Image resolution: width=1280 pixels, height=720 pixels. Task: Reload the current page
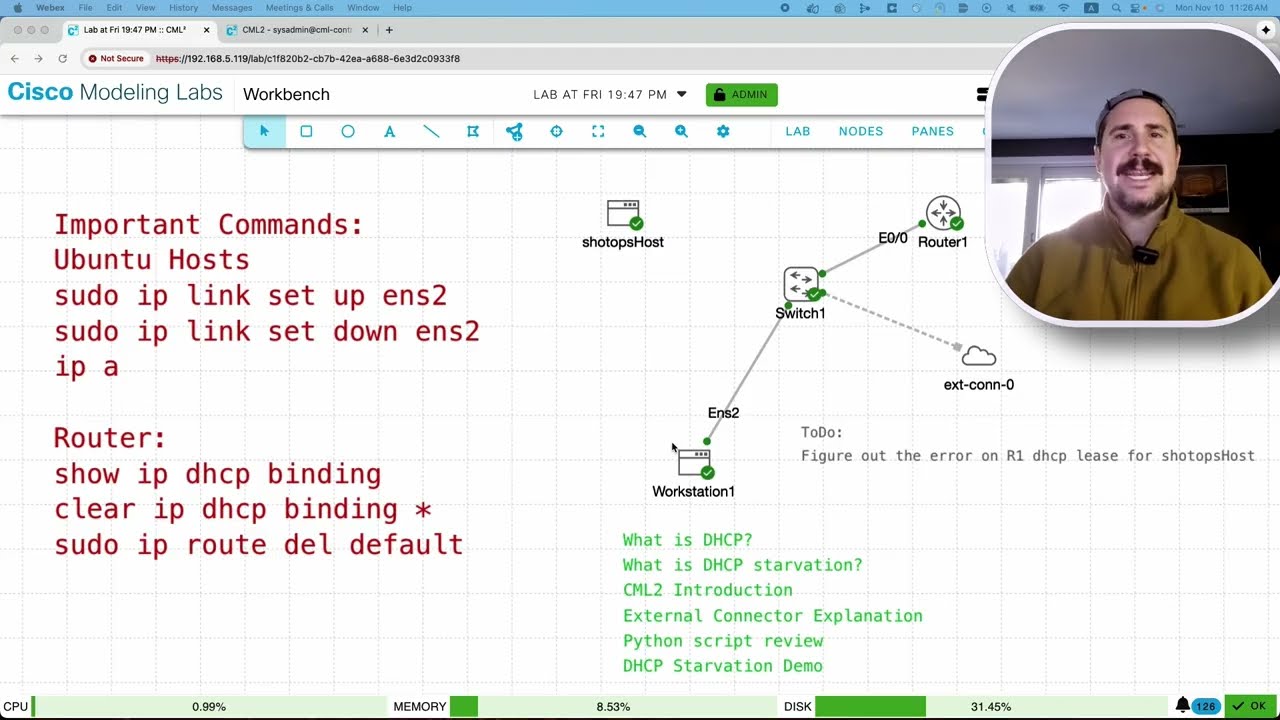62,59
